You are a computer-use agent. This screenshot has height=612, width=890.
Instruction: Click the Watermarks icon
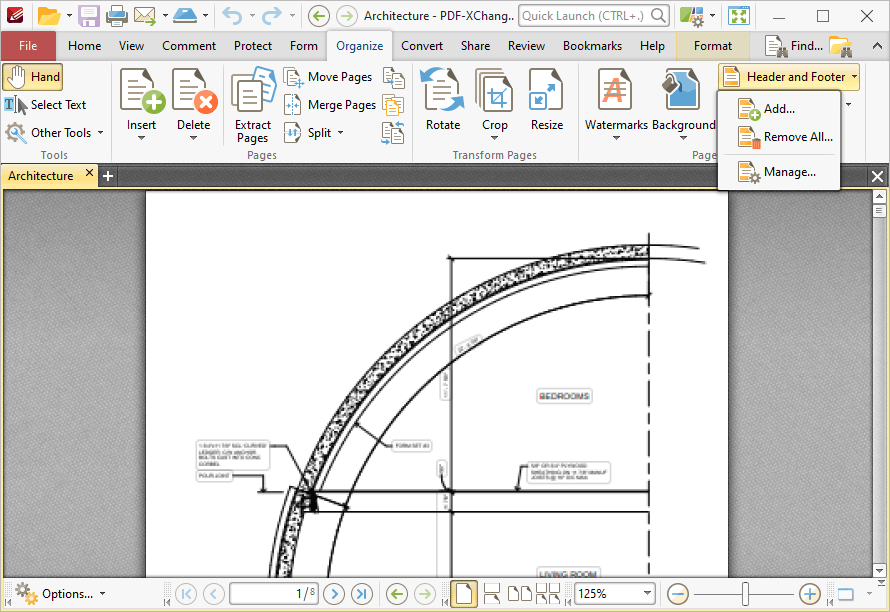click(615, 91)
